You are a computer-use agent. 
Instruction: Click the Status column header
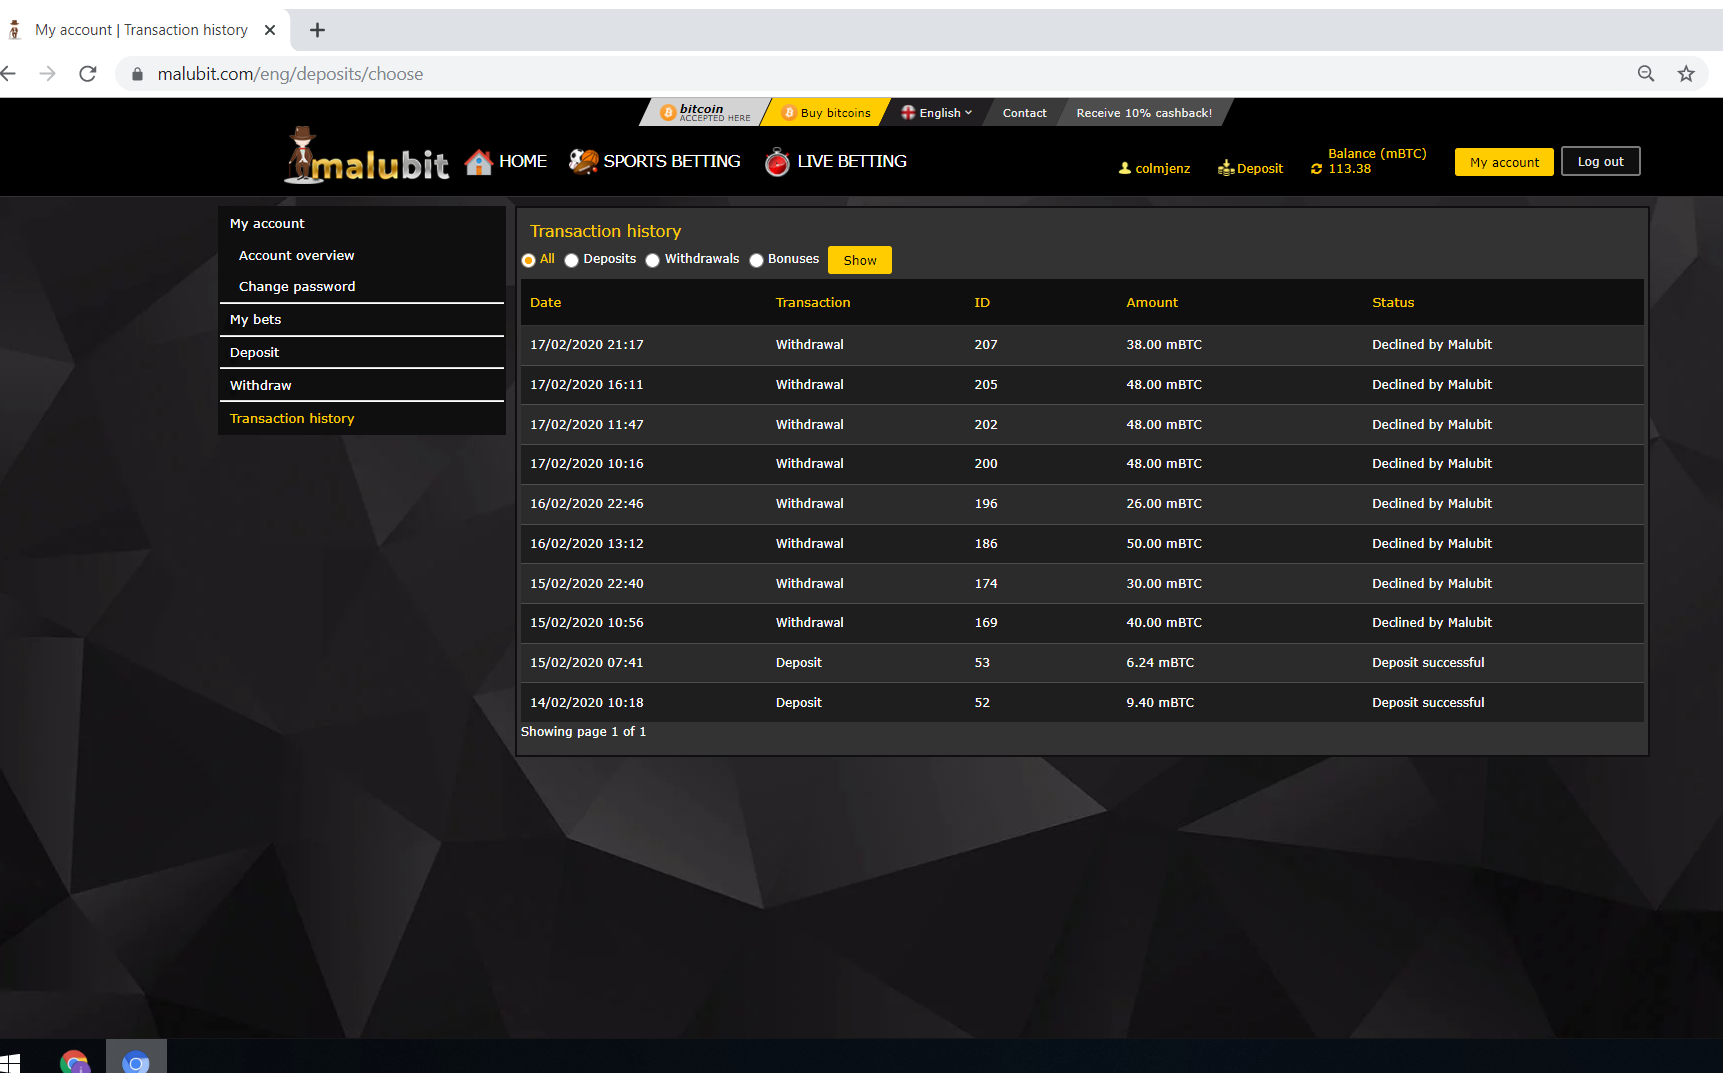click(1393, 303)
